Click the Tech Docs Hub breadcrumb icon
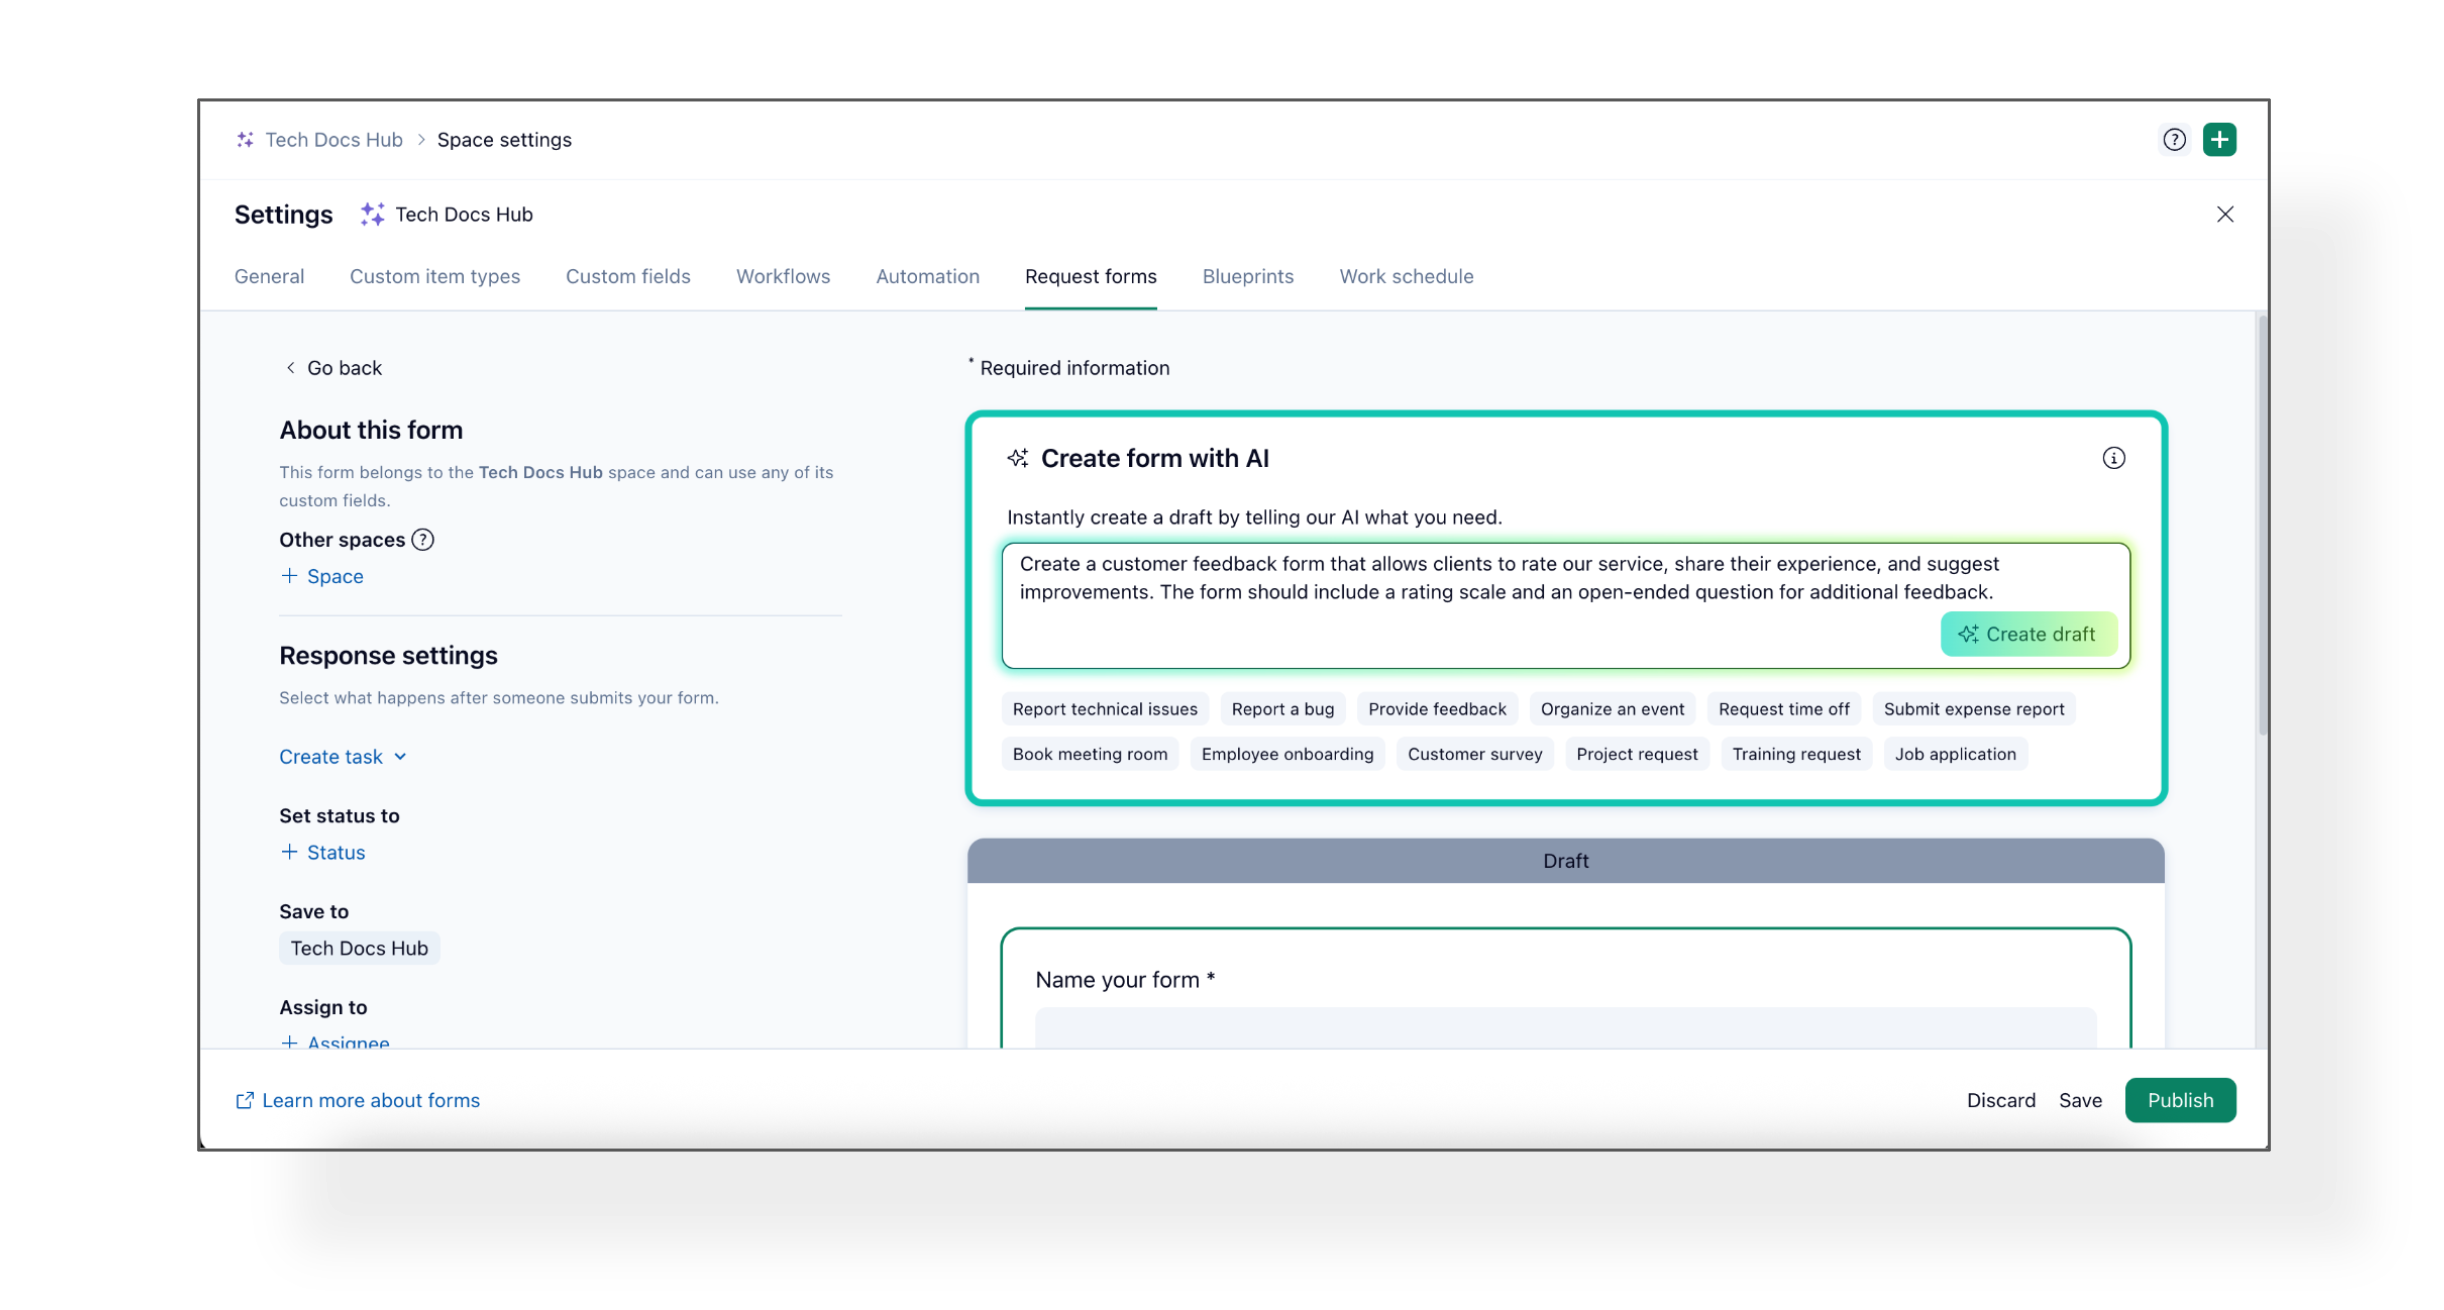Image resolution: width=2444 pixels, height=1310 pixels. coord(245,140)
